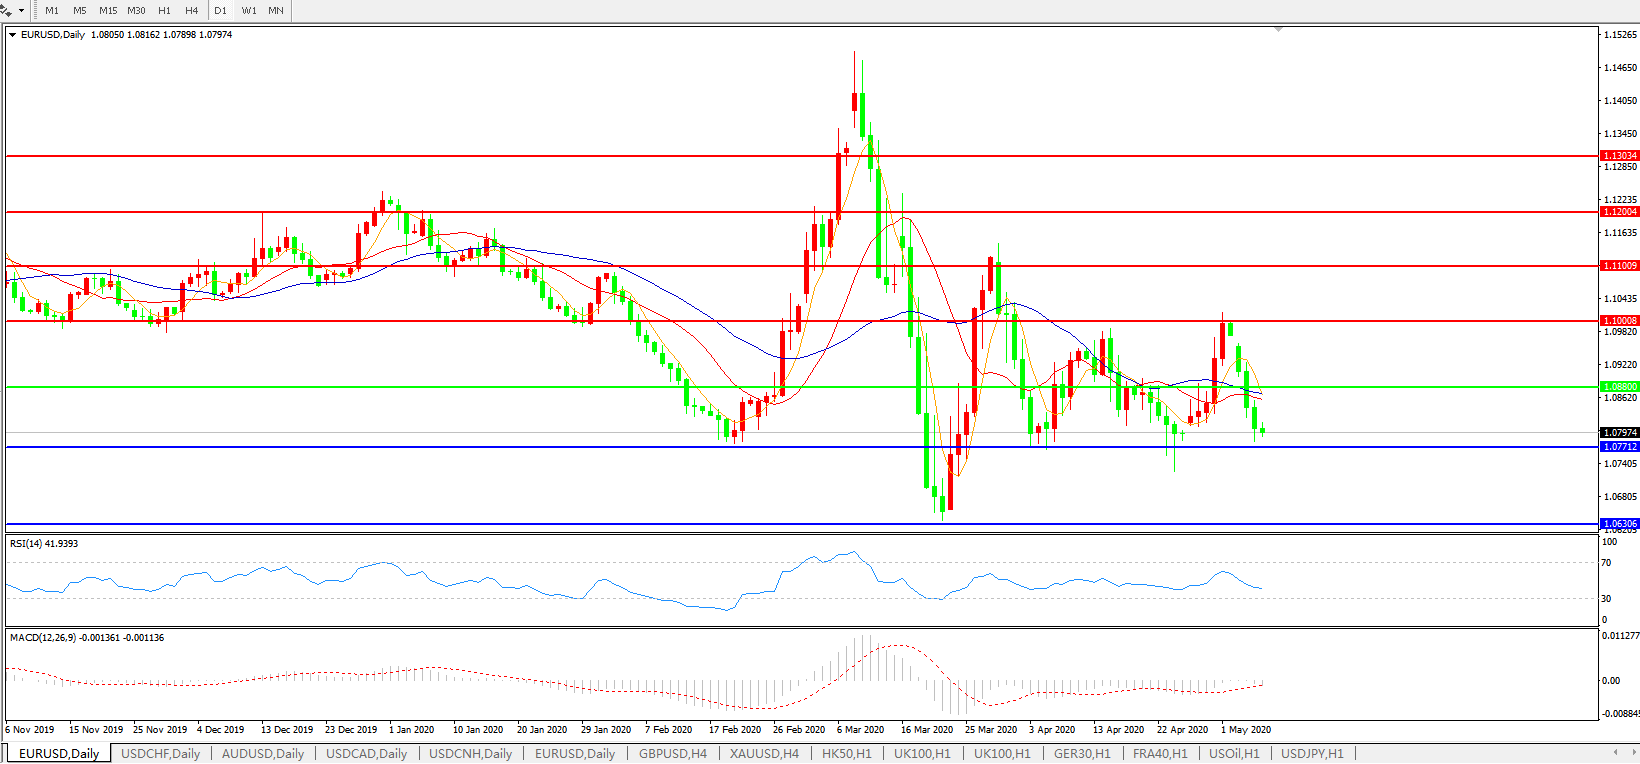The width and height of the screenshot is (1640, 764).
Task: Enable the H4 timeframe button
Action: pos(192,10)
